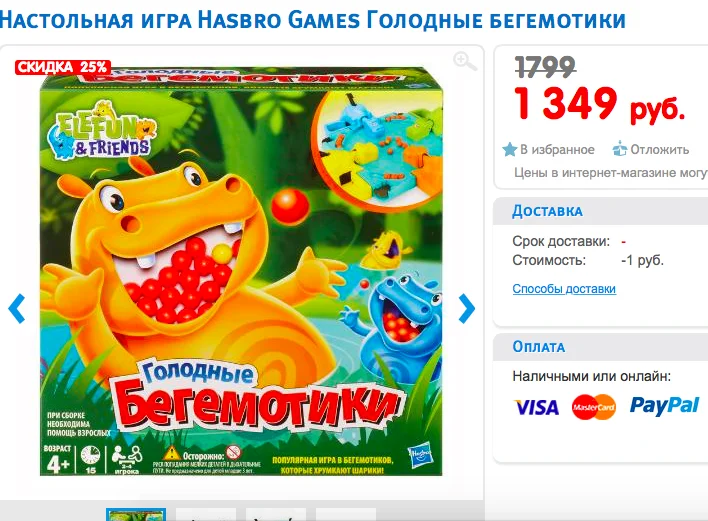Click the Доставка section header
Image resolution: width=708 pixels, height=521 pixels.
coord(547,211)
